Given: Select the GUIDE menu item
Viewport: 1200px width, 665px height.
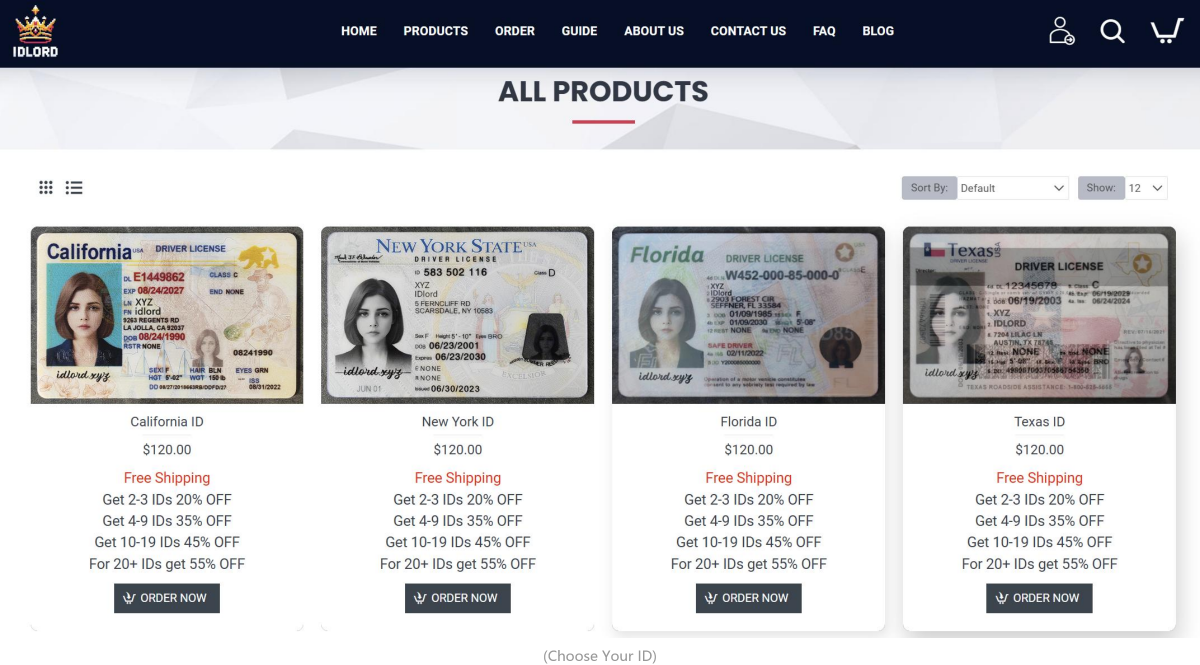Looking at the screenshot, I should (579, 31).
